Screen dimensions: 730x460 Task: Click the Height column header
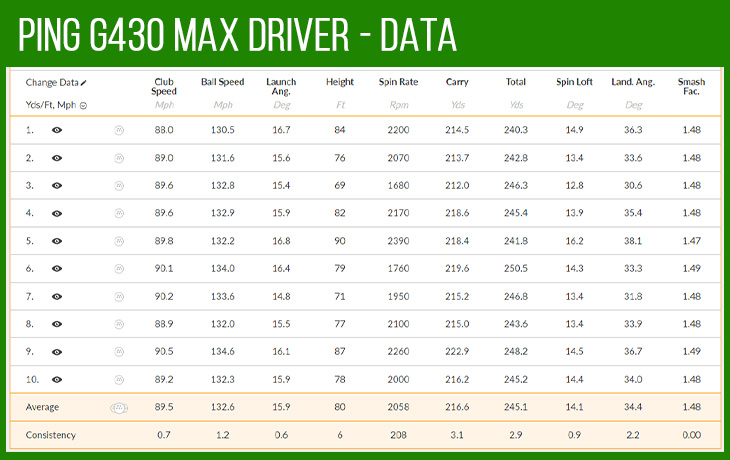click(340, 82)
